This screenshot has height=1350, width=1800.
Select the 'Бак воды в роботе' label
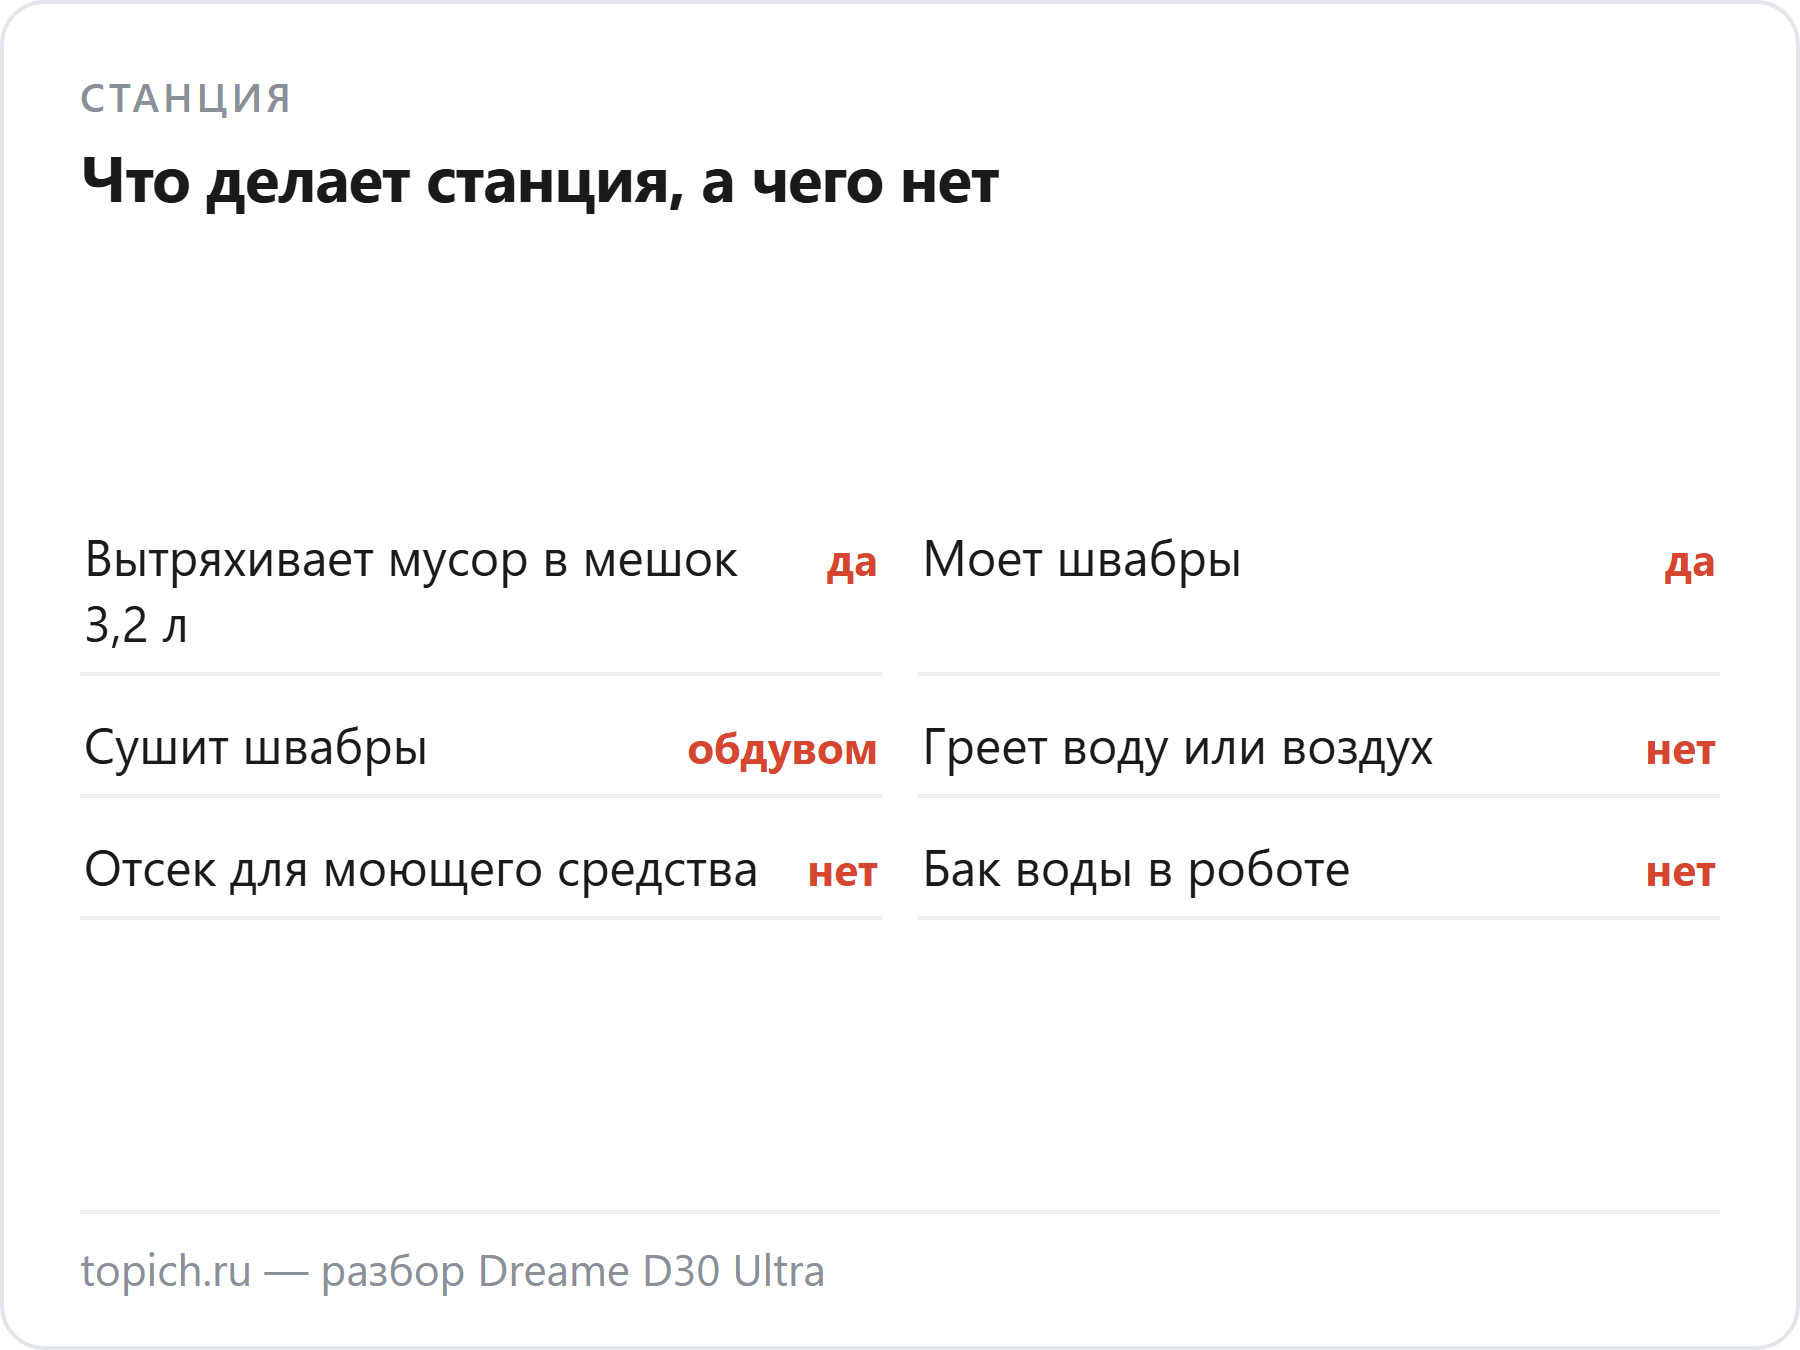1136,870
